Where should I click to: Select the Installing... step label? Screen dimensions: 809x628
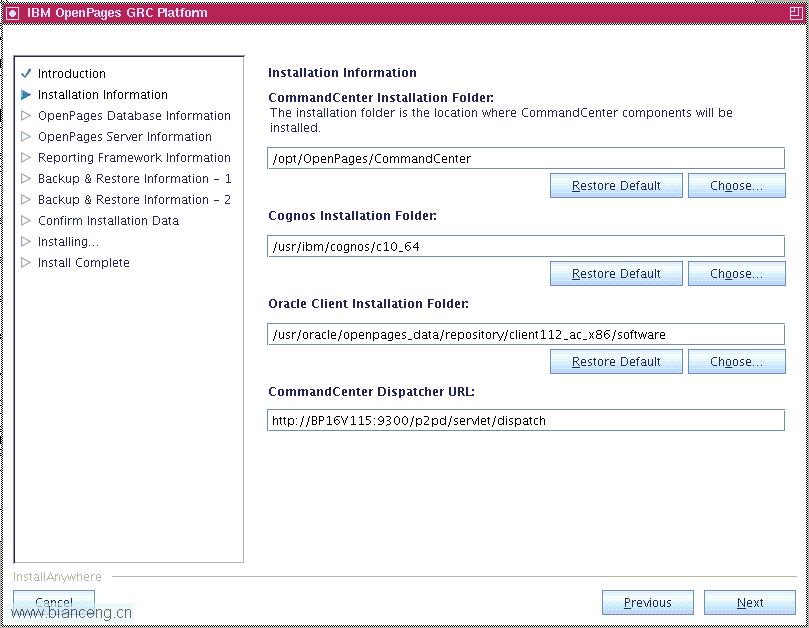[68, 241]
